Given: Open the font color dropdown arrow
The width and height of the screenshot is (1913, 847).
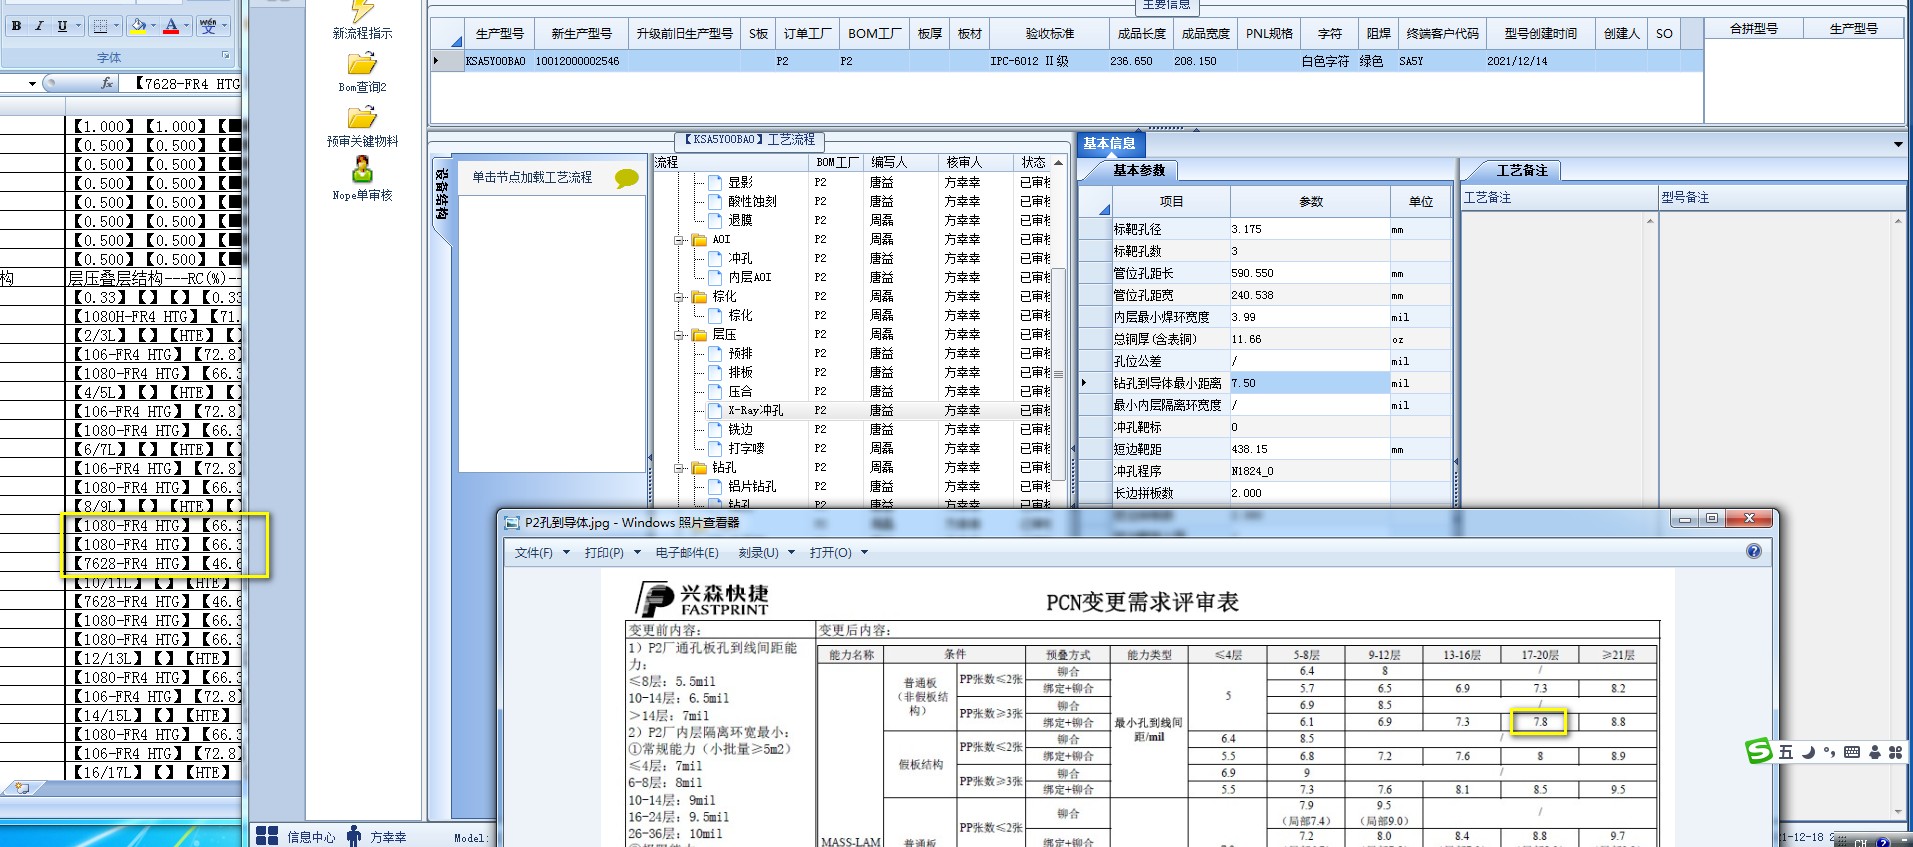Looking at the screenshot, I should (x=187, y=26).
